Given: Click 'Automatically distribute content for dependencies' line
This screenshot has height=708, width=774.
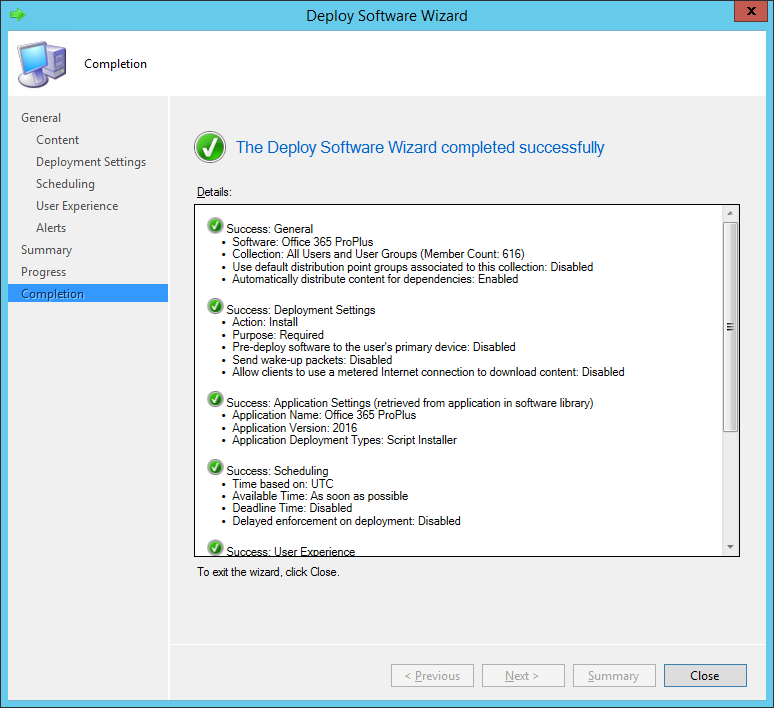Looking at the screenshot, I should click(375, 279).
